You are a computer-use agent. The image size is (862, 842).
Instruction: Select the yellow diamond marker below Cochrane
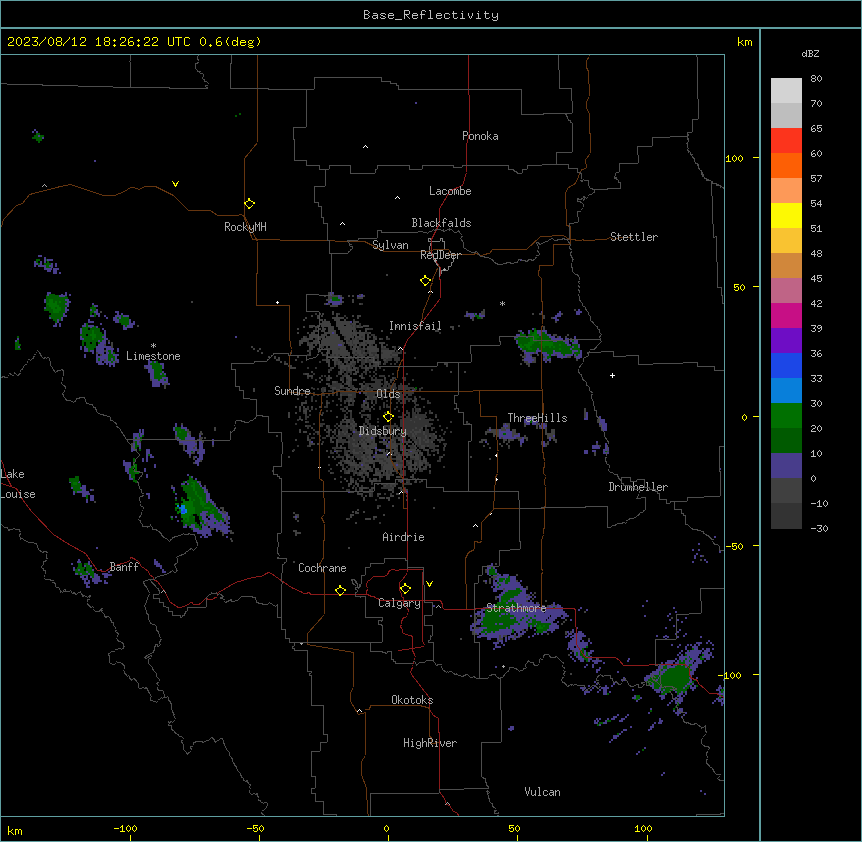340,590
